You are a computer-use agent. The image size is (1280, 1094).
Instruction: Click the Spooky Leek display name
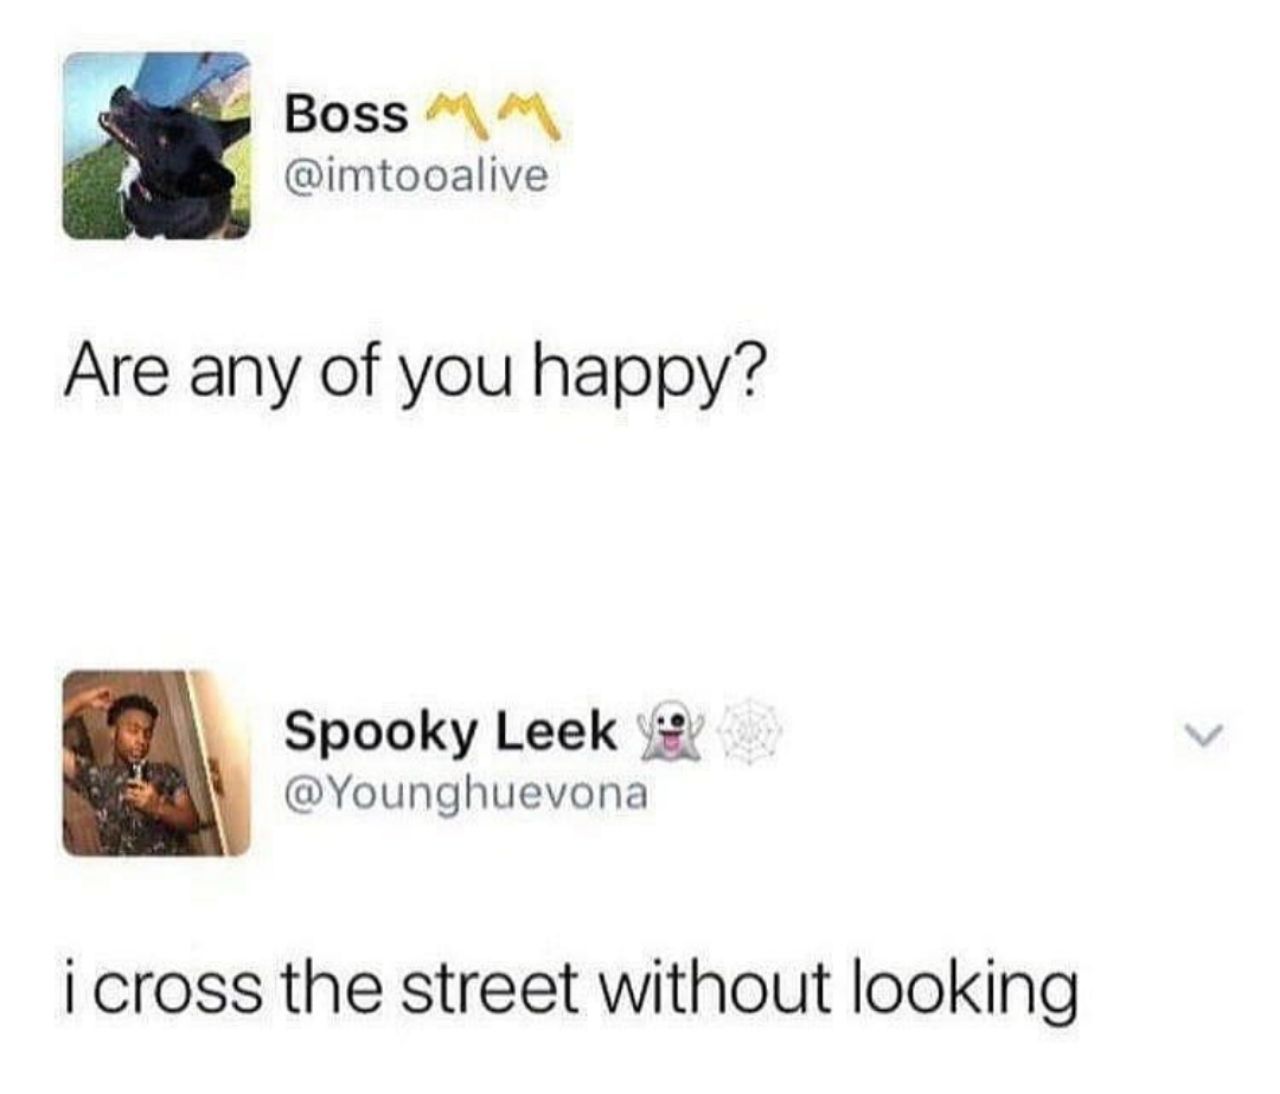point(451,732)
